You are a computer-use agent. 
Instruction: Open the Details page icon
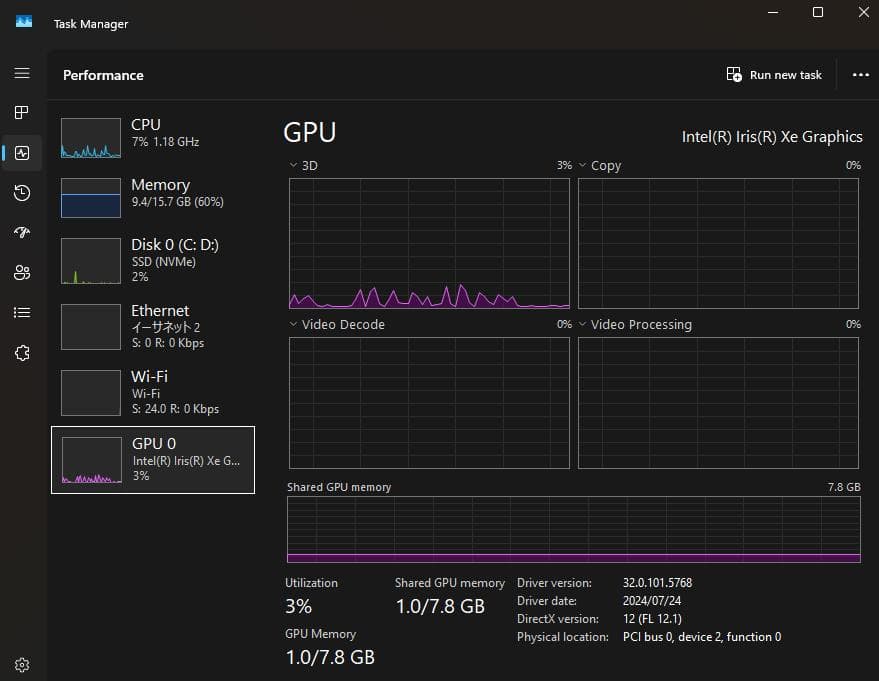[22, 312]
